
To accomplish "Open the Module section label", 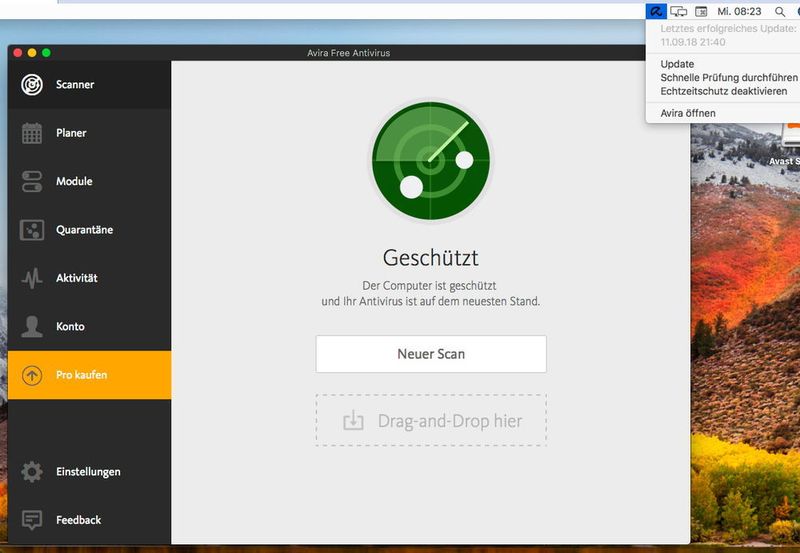I will pos(74,182).
